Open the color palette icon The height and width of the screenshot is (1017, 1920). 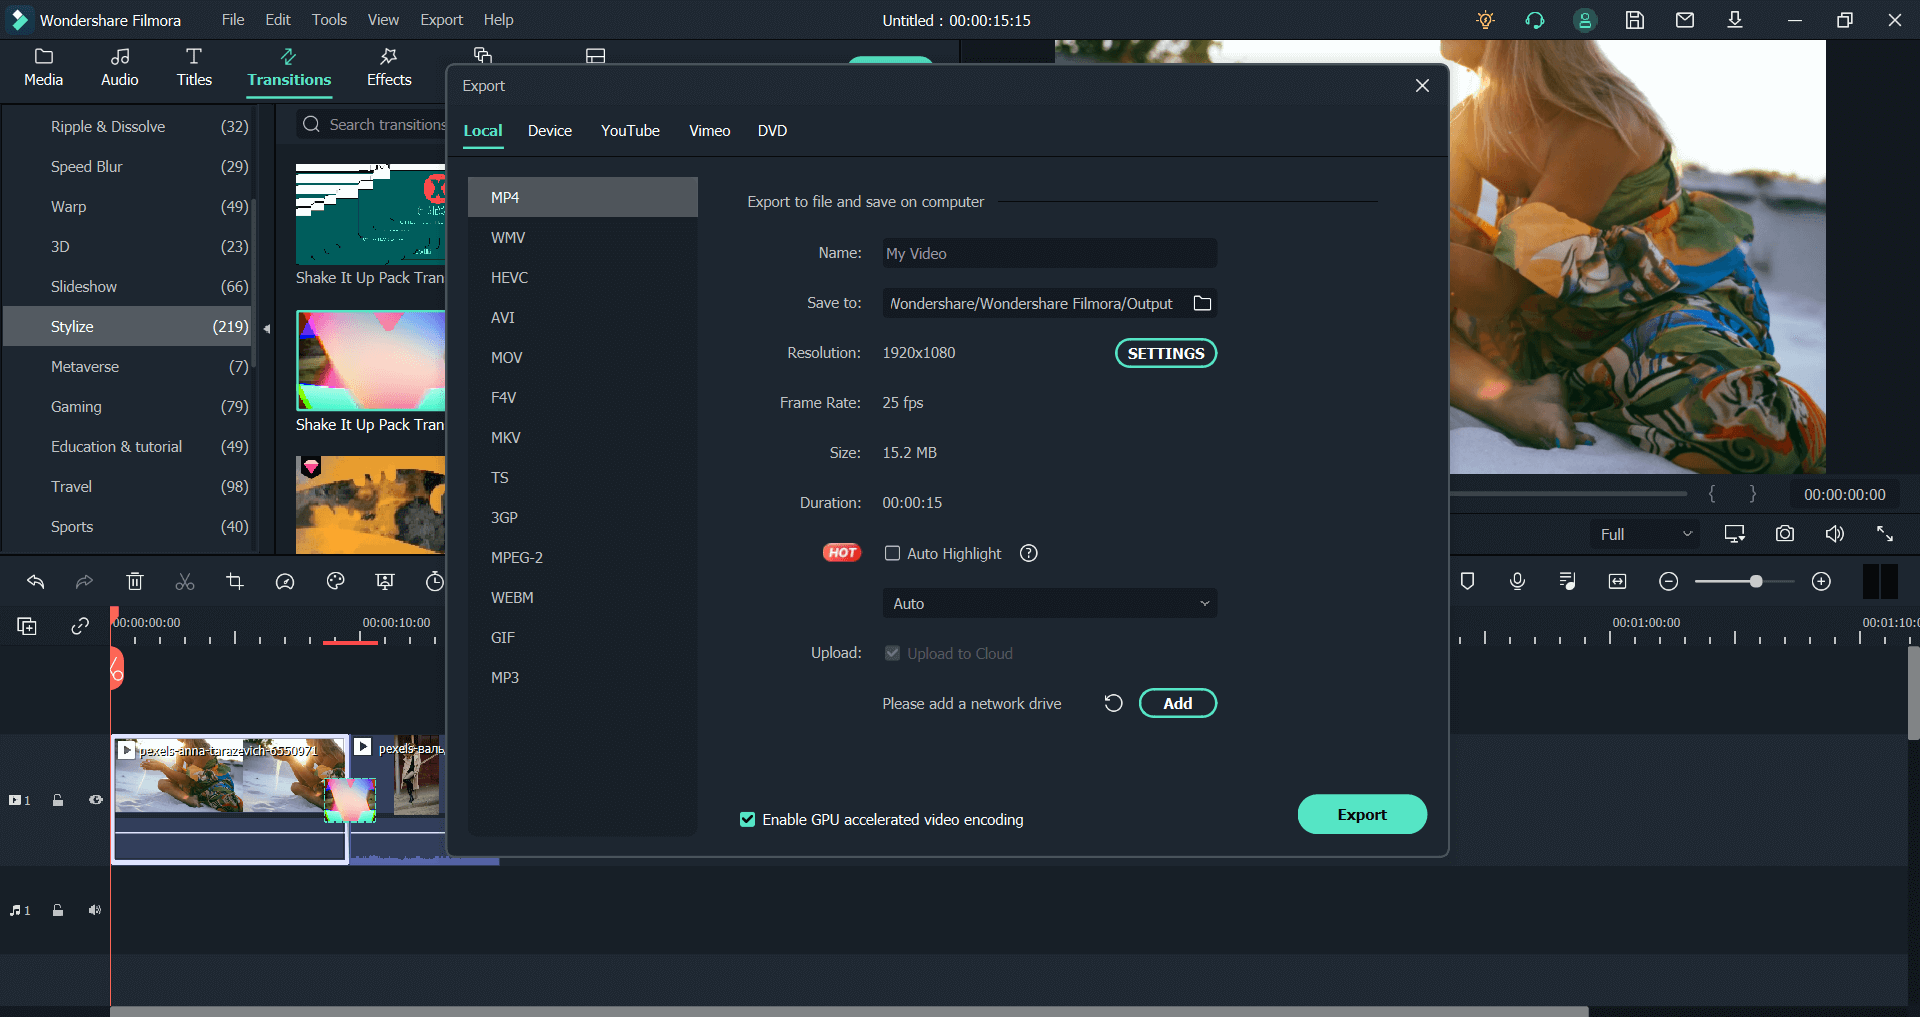336,581
